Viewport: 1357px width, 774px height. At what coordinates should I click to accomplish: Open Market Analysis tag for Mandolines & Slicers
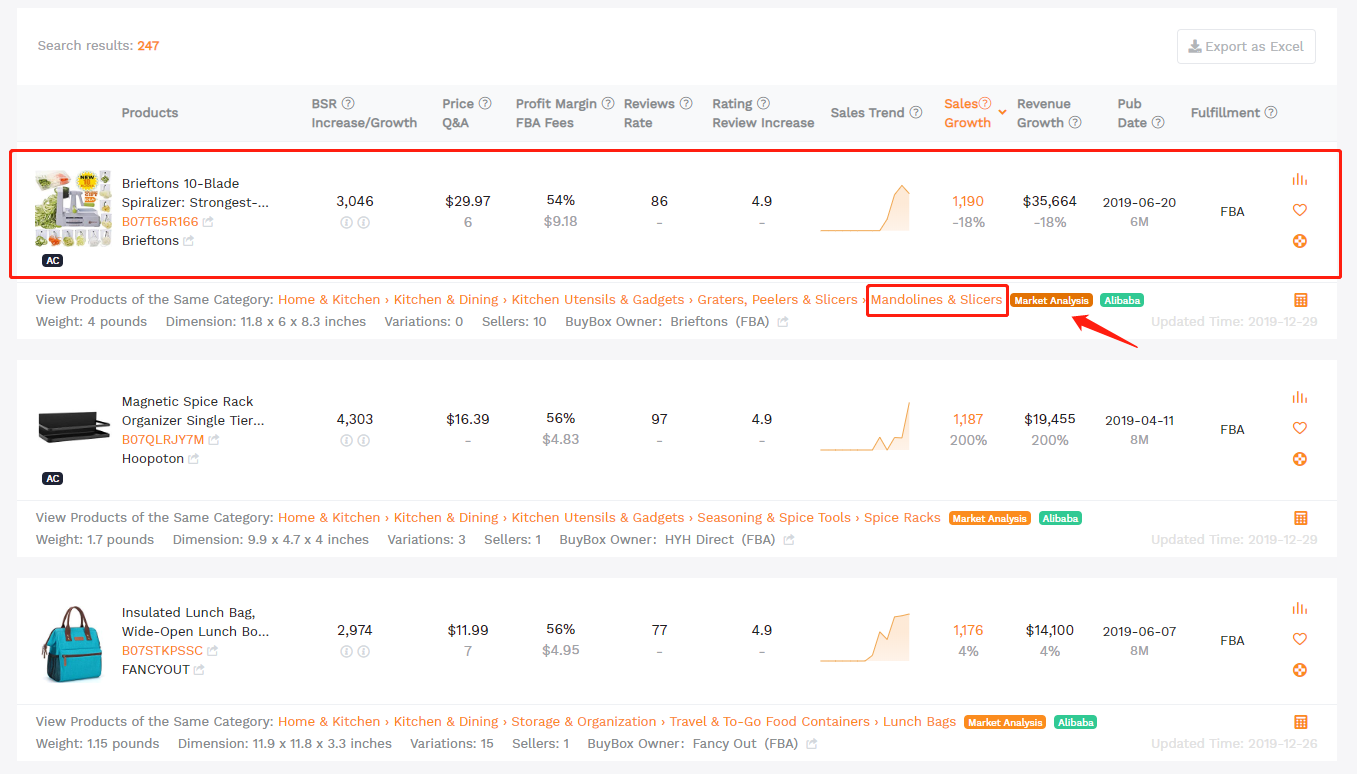(x=1050, y=300)
